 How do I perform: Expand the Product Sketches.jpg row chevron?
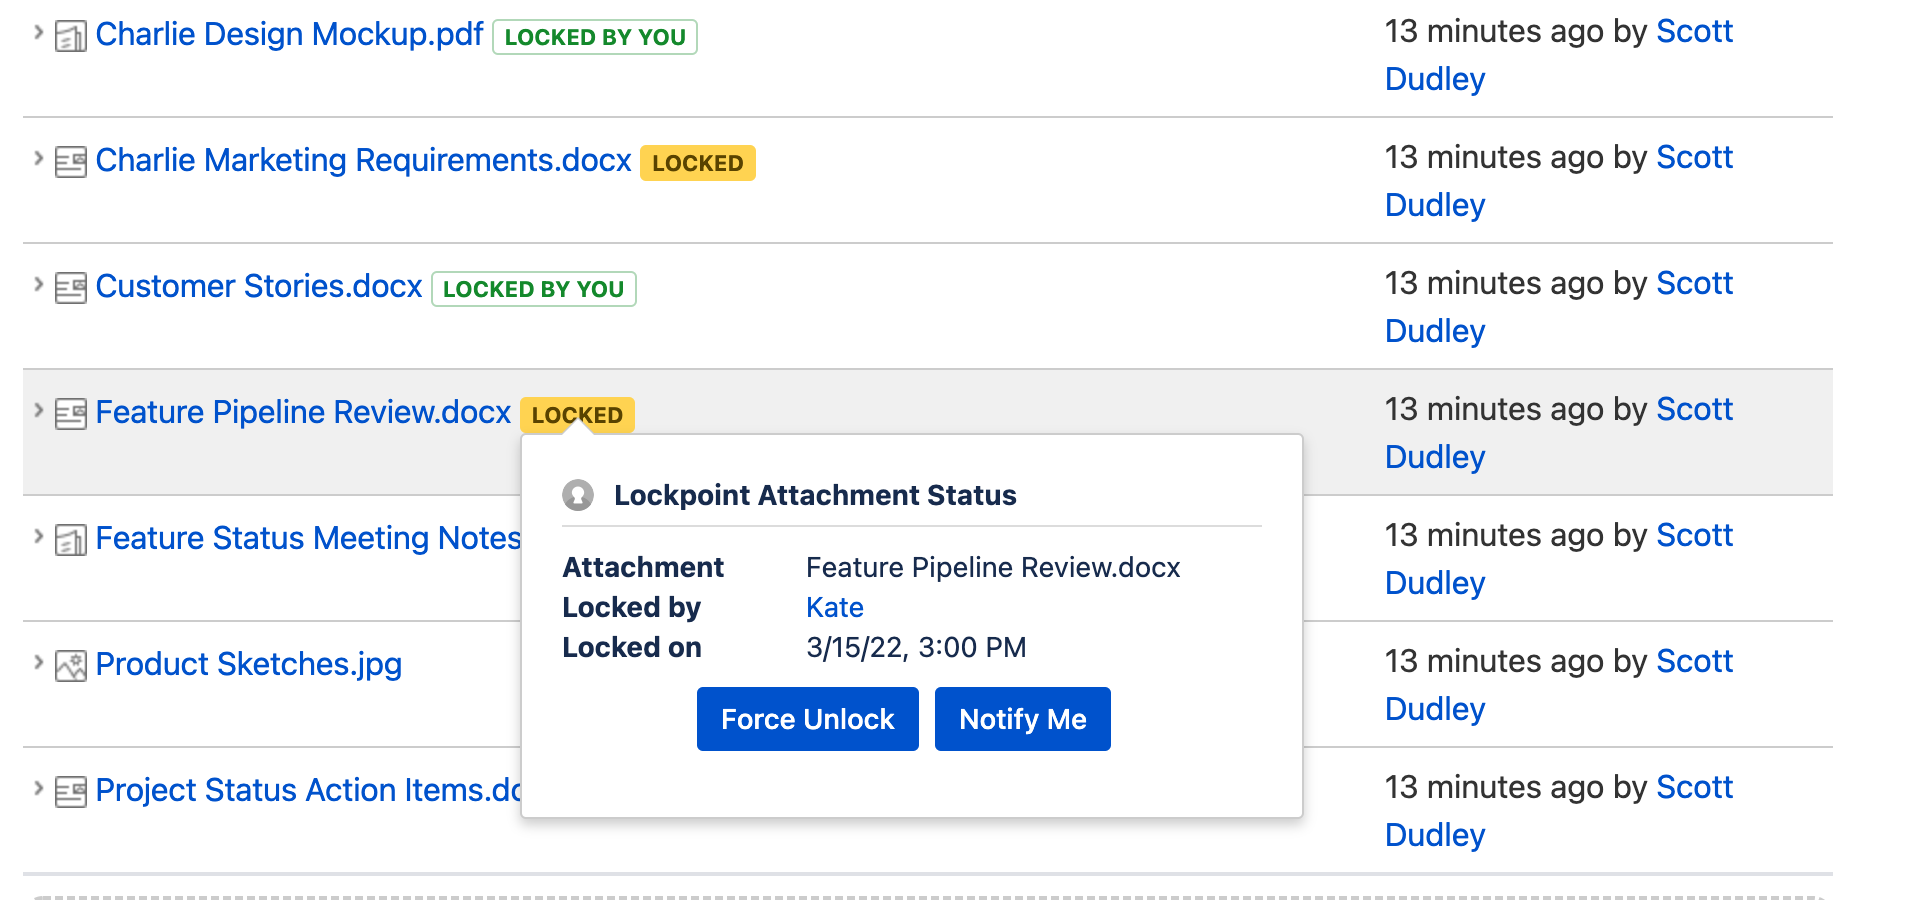(38, 662)
